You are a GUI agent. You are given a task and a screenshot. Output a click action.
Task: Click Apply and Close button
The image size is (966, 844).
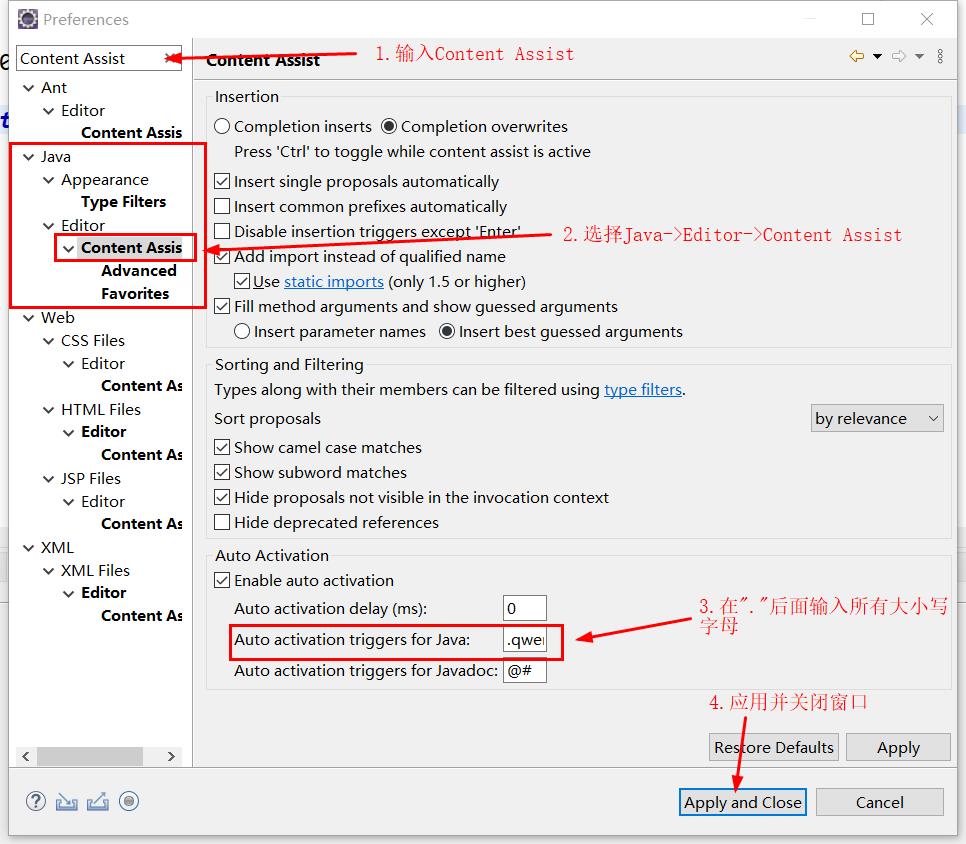click(742, 802)
